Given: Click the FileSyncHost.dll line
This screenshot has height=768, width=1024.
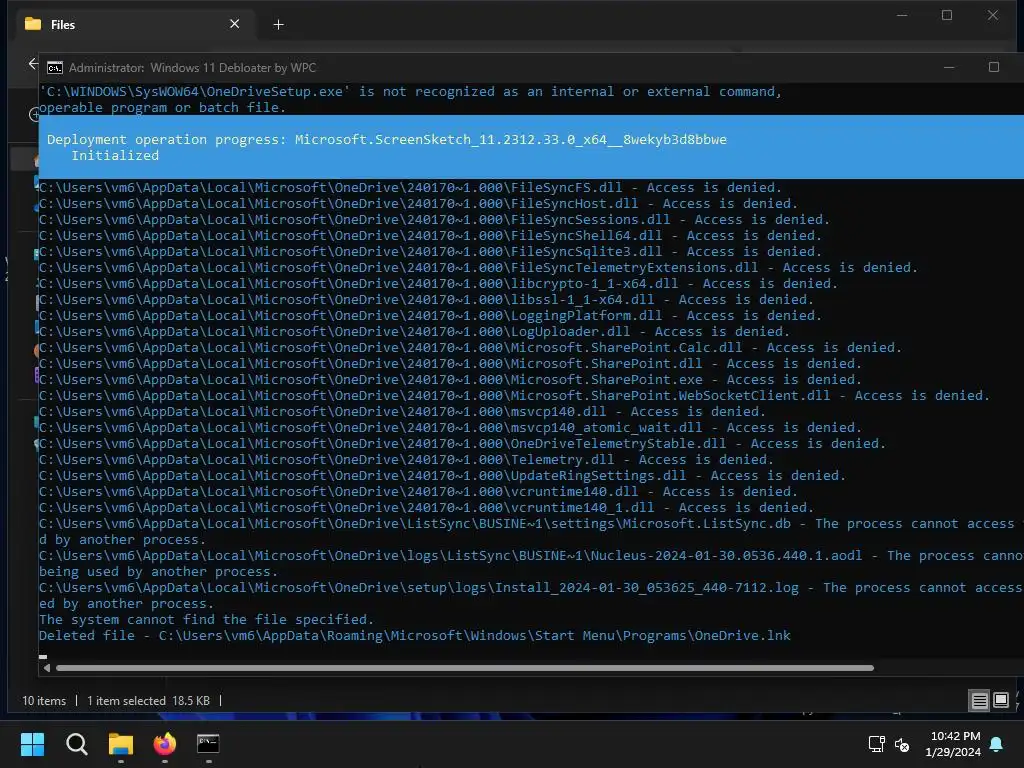Looking at the screenshot, I should [418, 204].
